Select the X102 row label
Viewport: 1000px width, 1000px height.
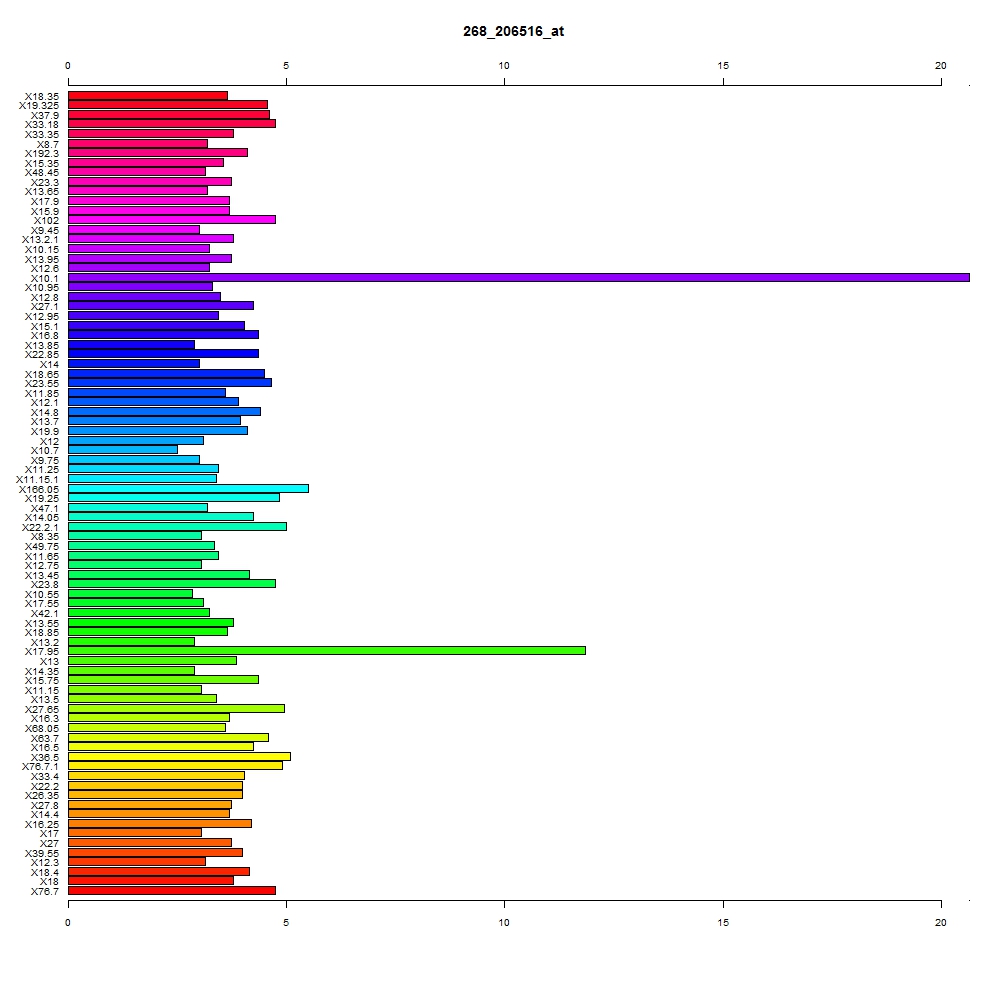tap(46, 221)
